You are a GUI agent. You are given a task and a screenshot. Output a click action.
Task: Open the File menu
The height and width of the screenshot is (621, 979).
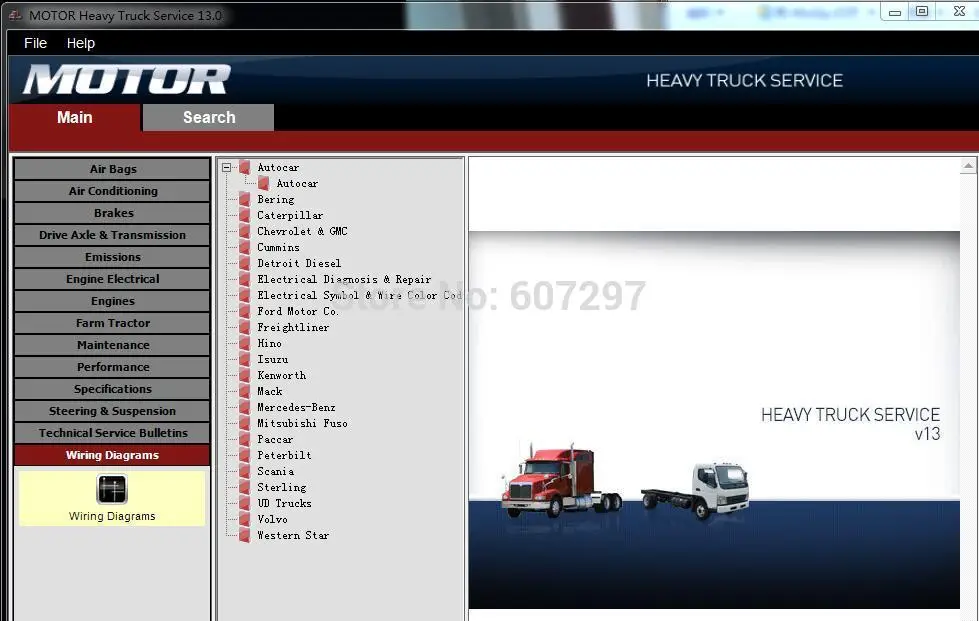click(35, 43)
